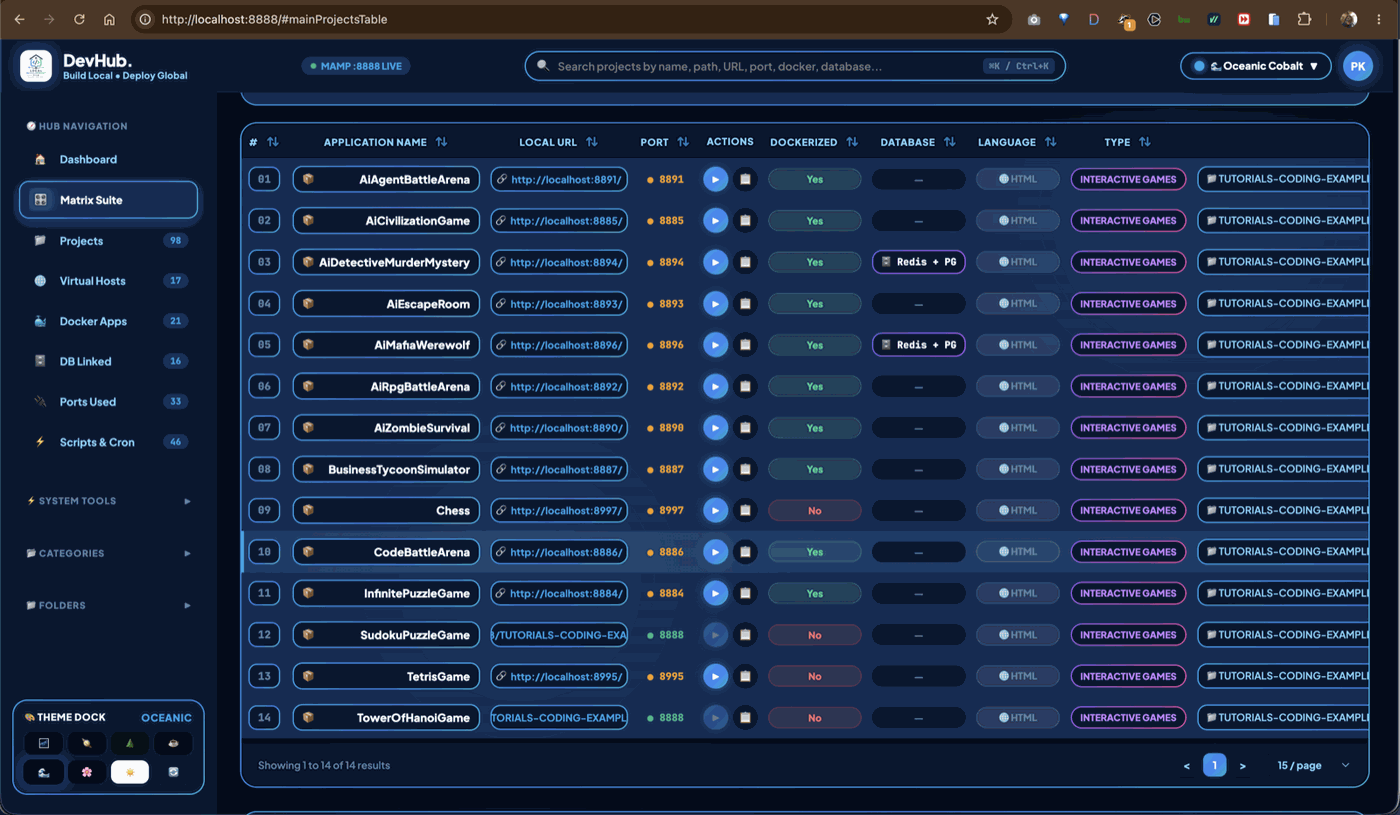
Task: Click the clipboard icon for SudokuPuzzleGame
Action: (745, 635)
